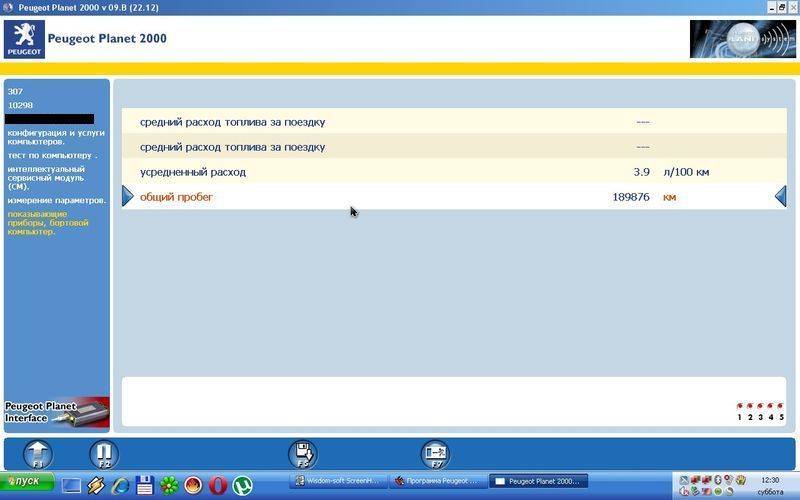The height and width of the screenshot is (500, 800).
Task: Click the right blue arrow on mileage row
Action: [x=781, y=197]
